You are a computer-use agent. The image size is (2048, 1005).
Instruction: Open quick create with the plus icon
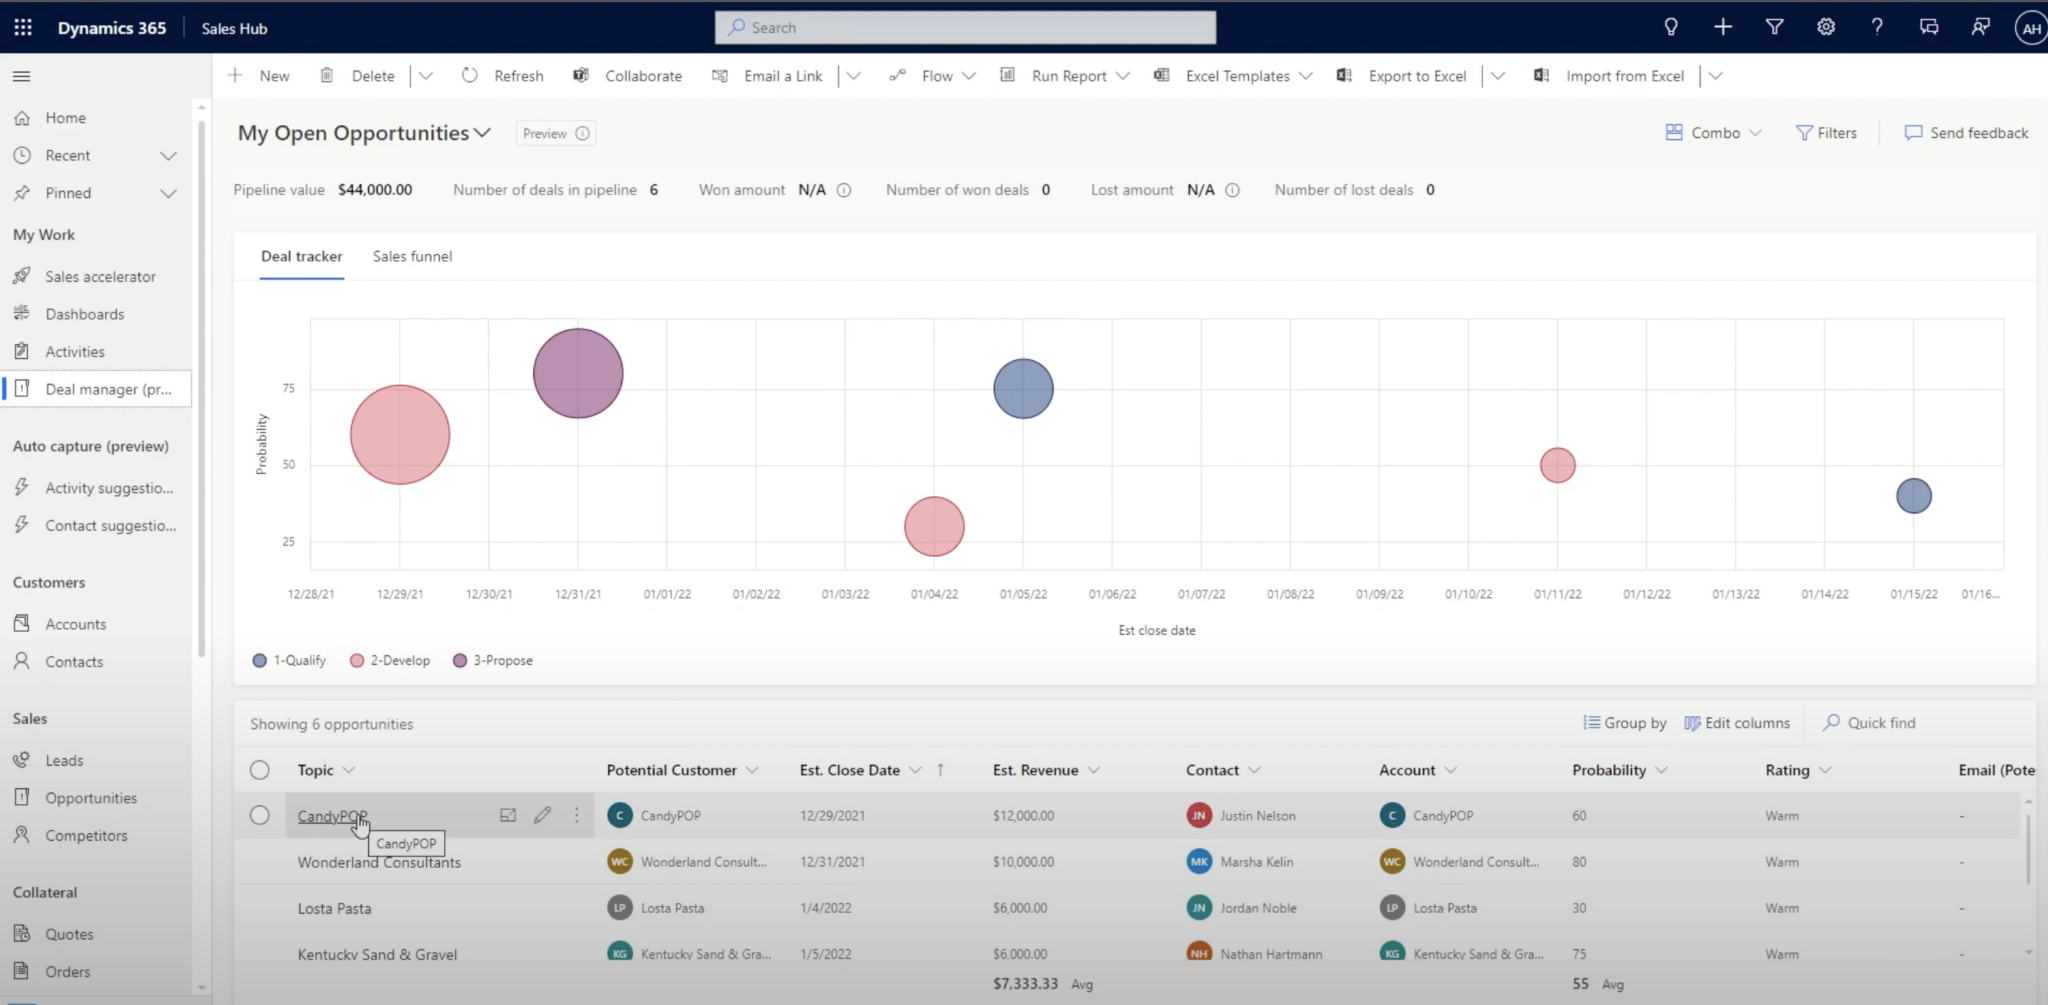tap(1723, 27)
